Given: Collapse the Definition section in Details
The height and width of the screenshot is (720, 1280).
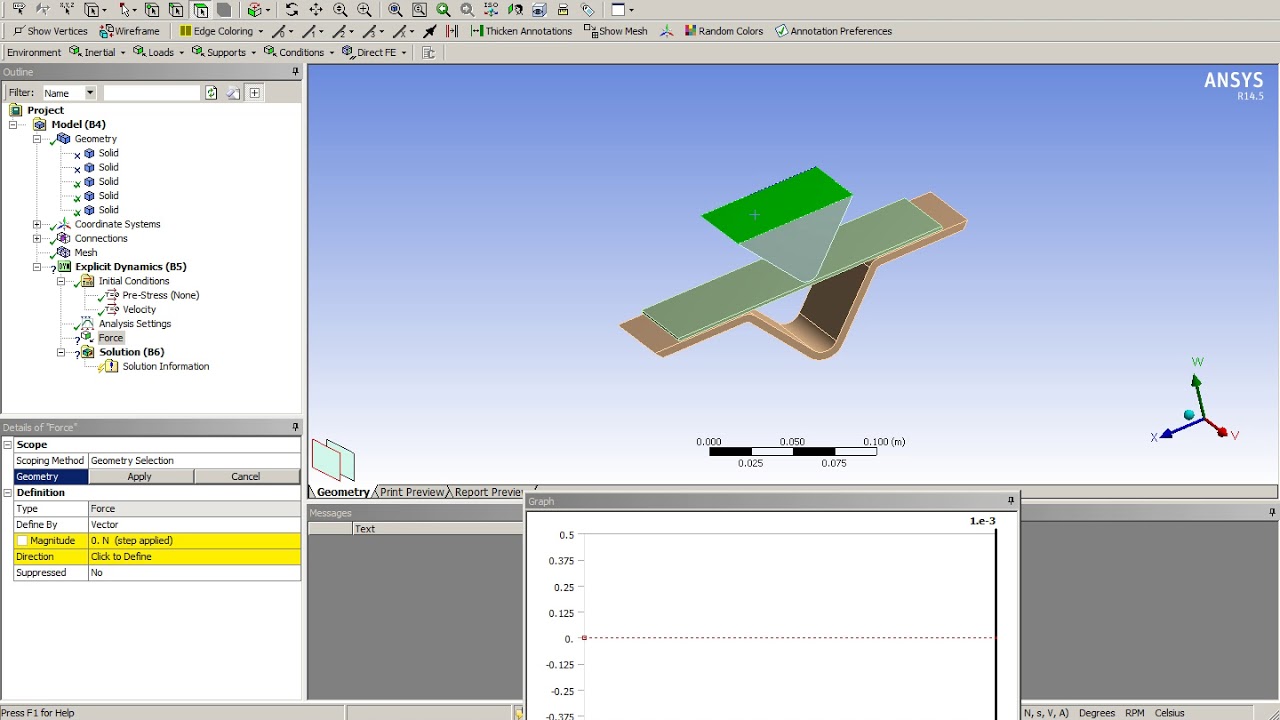Looking at the screenshot, I should click(7, 492).
